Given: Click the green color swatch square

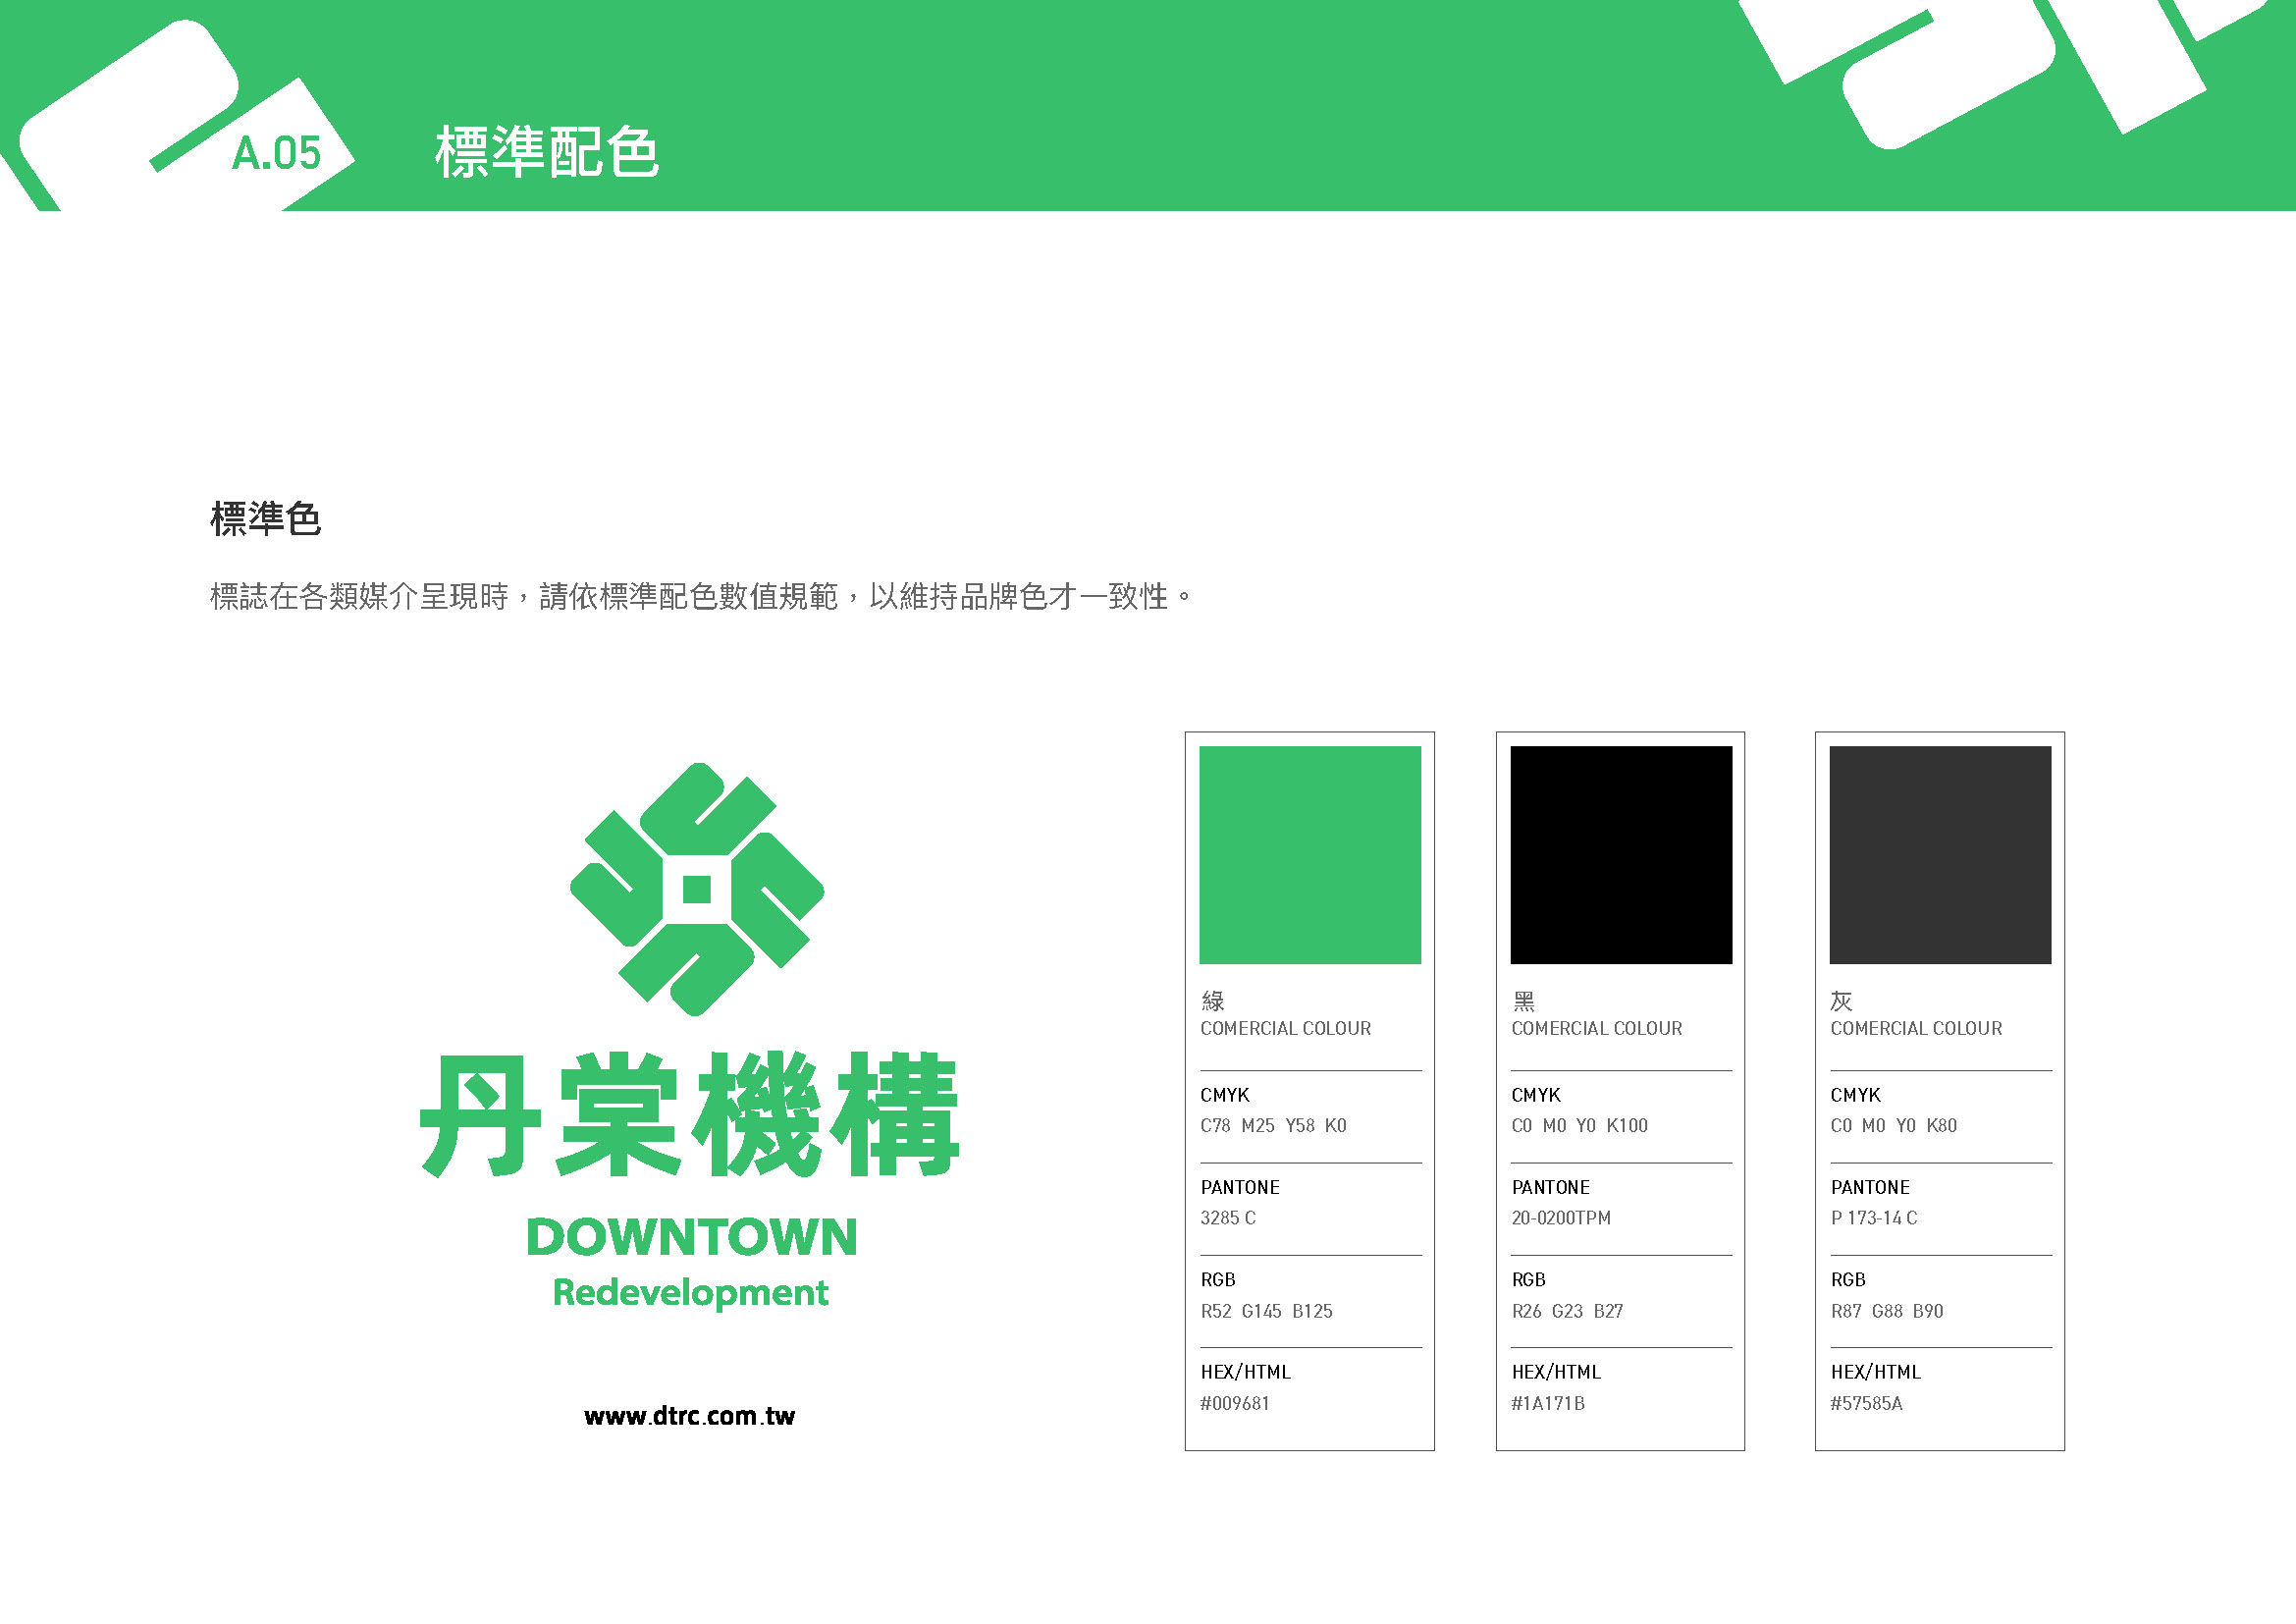Looking at the screenshot, I should [1309, 855].
